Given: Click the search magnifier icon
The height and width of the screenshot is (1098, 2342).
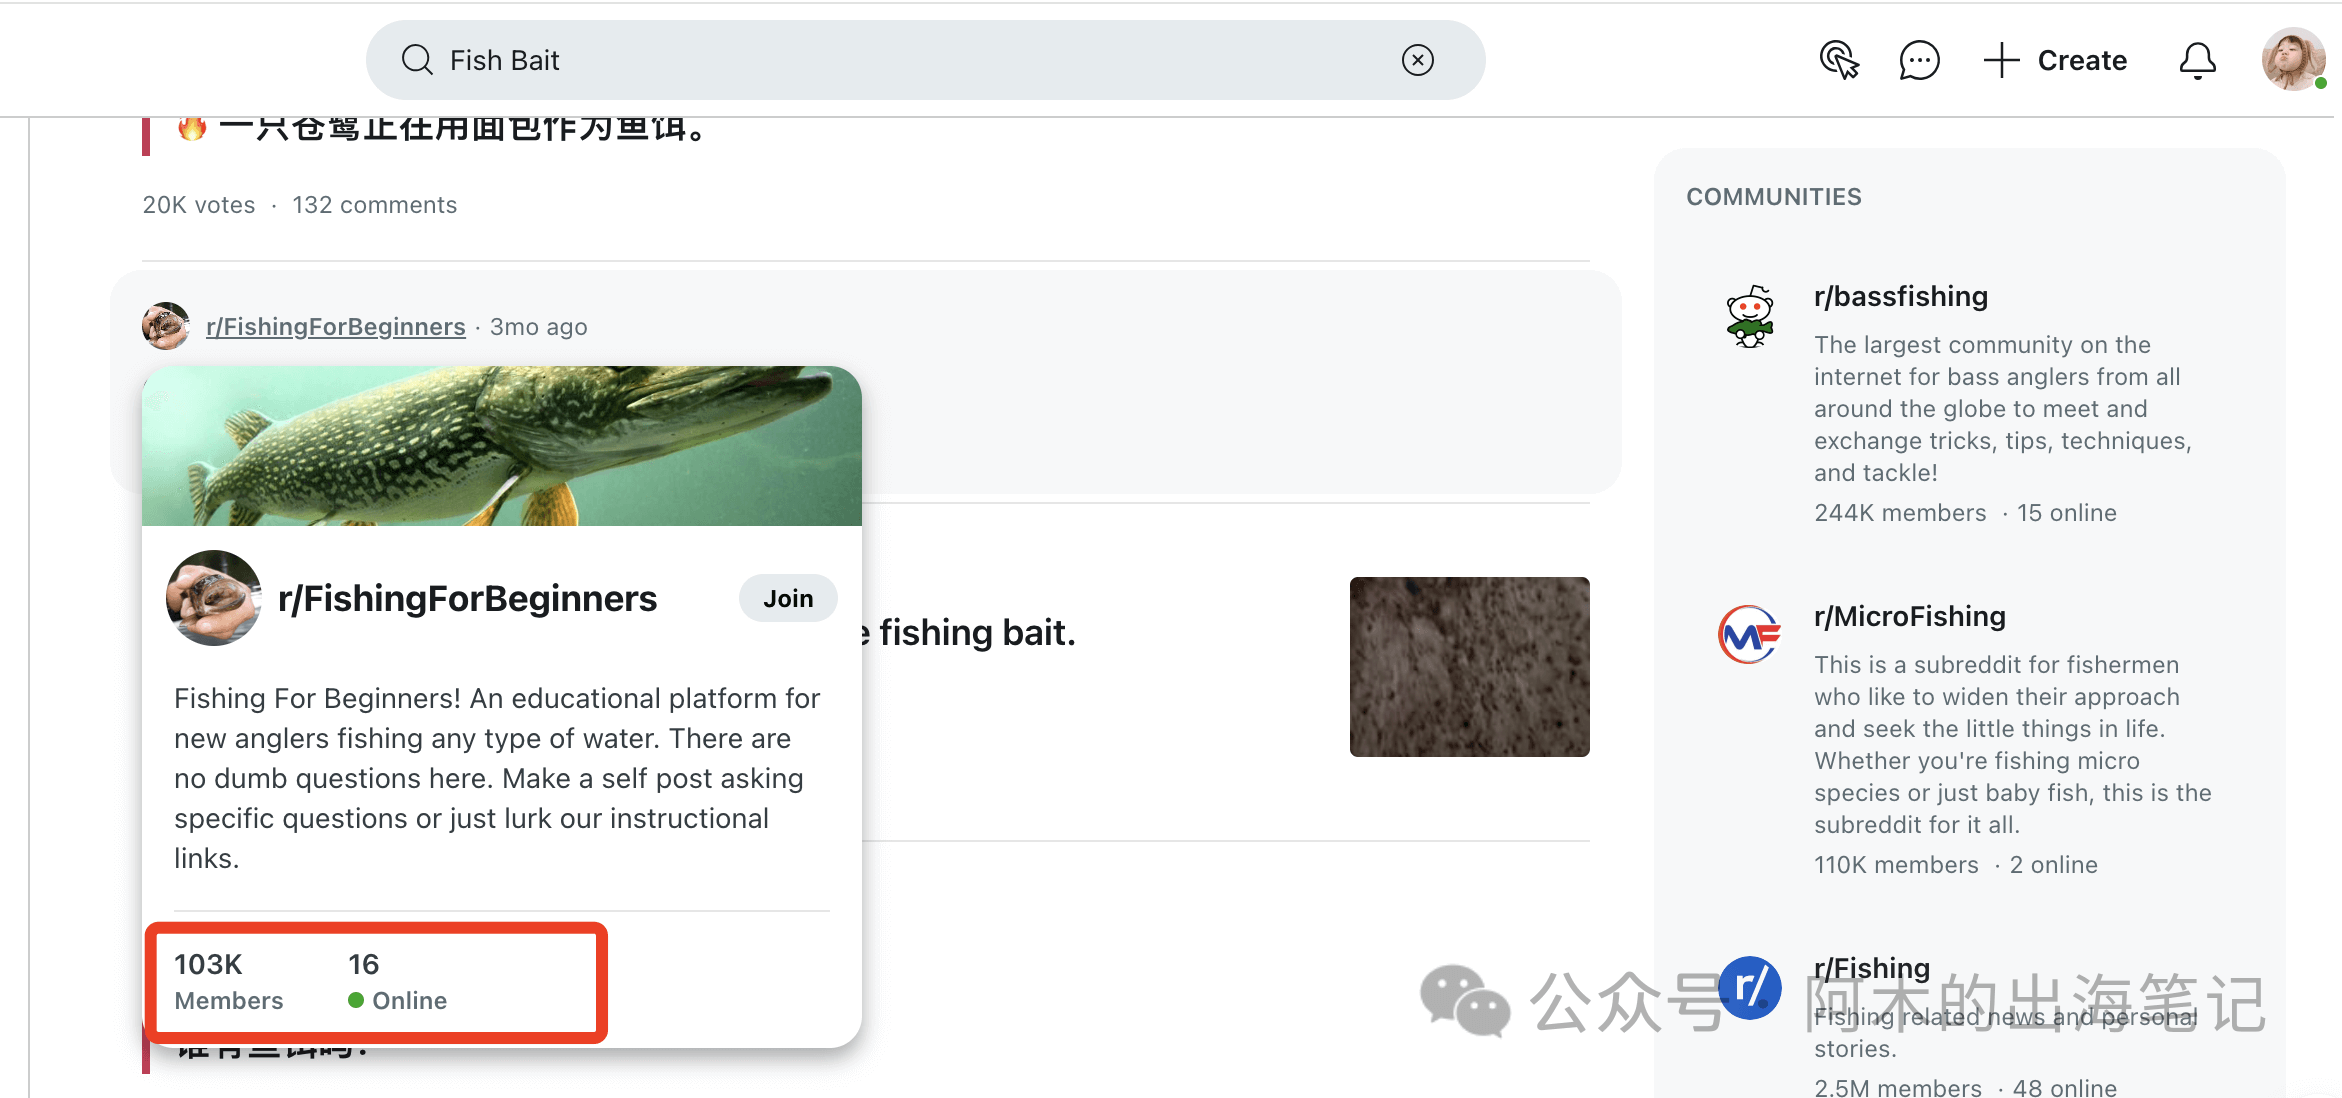Looking at the screenshot, I should [x=417, y=60].
